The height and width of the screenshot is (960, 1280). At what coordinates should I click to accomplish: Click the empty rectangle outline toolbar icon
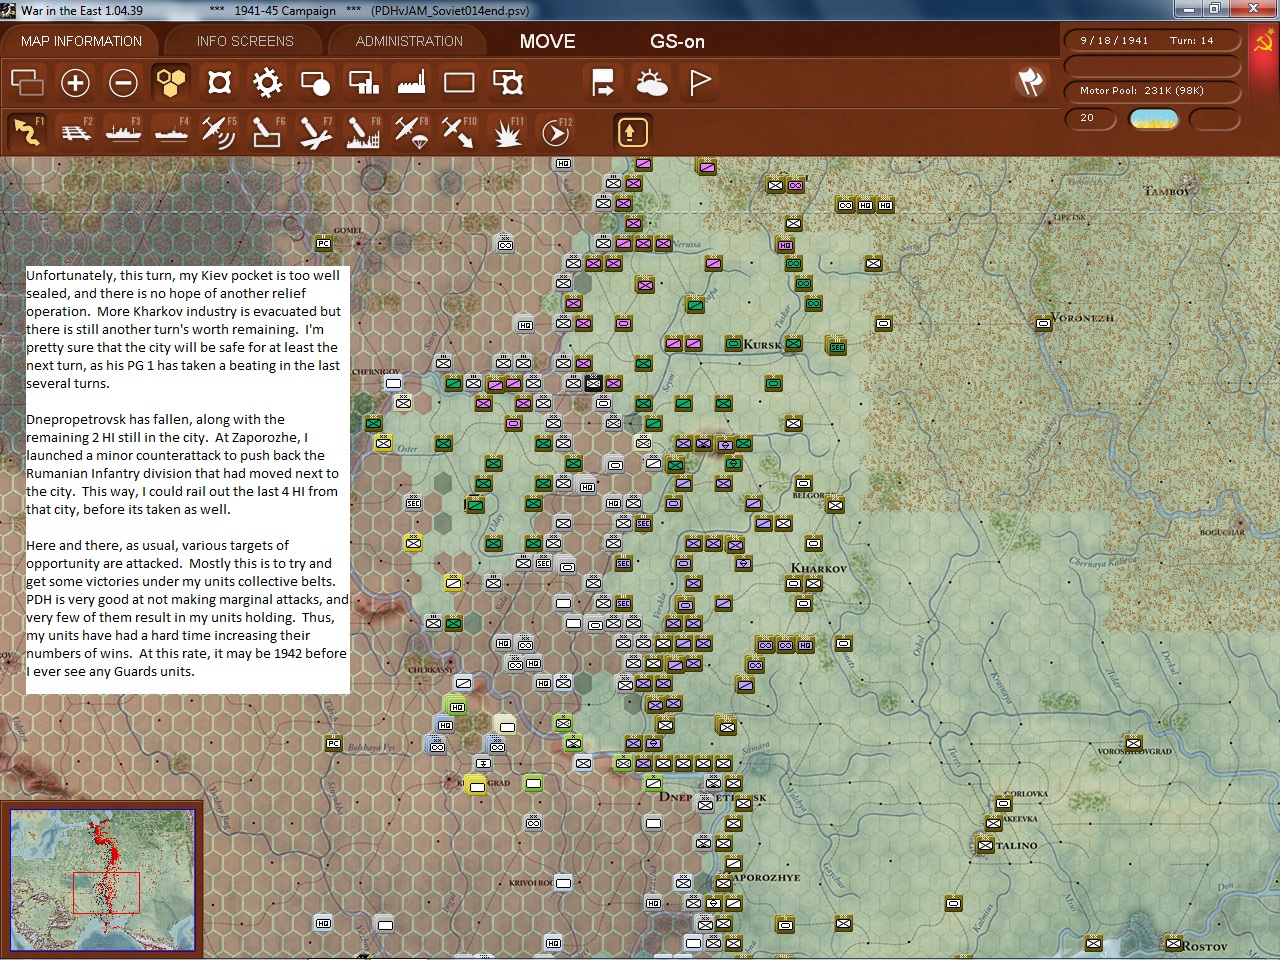coord(459,82)
